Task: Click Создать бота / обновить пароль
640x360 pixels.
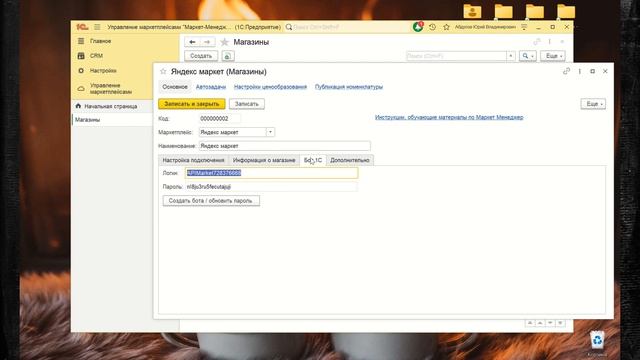Action: pyautogui.click(x=211, y=201)
